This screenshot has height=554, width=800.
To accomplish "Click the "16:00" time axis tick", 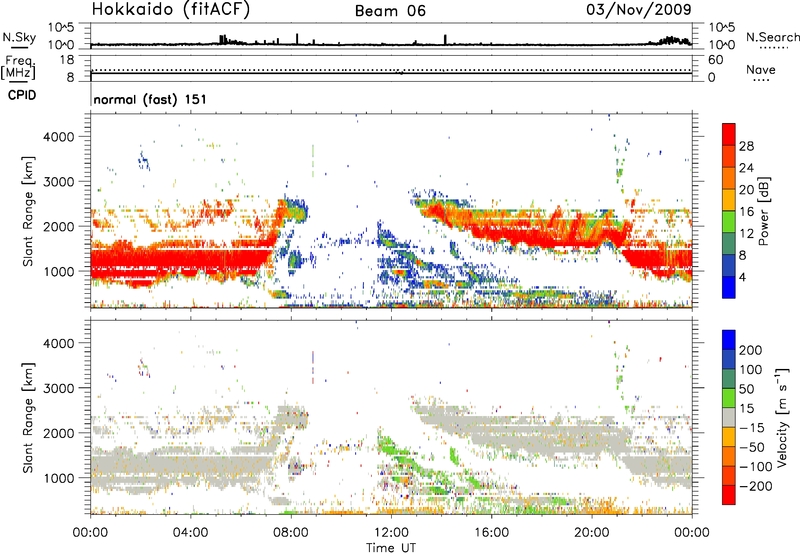I will point(491,533).
